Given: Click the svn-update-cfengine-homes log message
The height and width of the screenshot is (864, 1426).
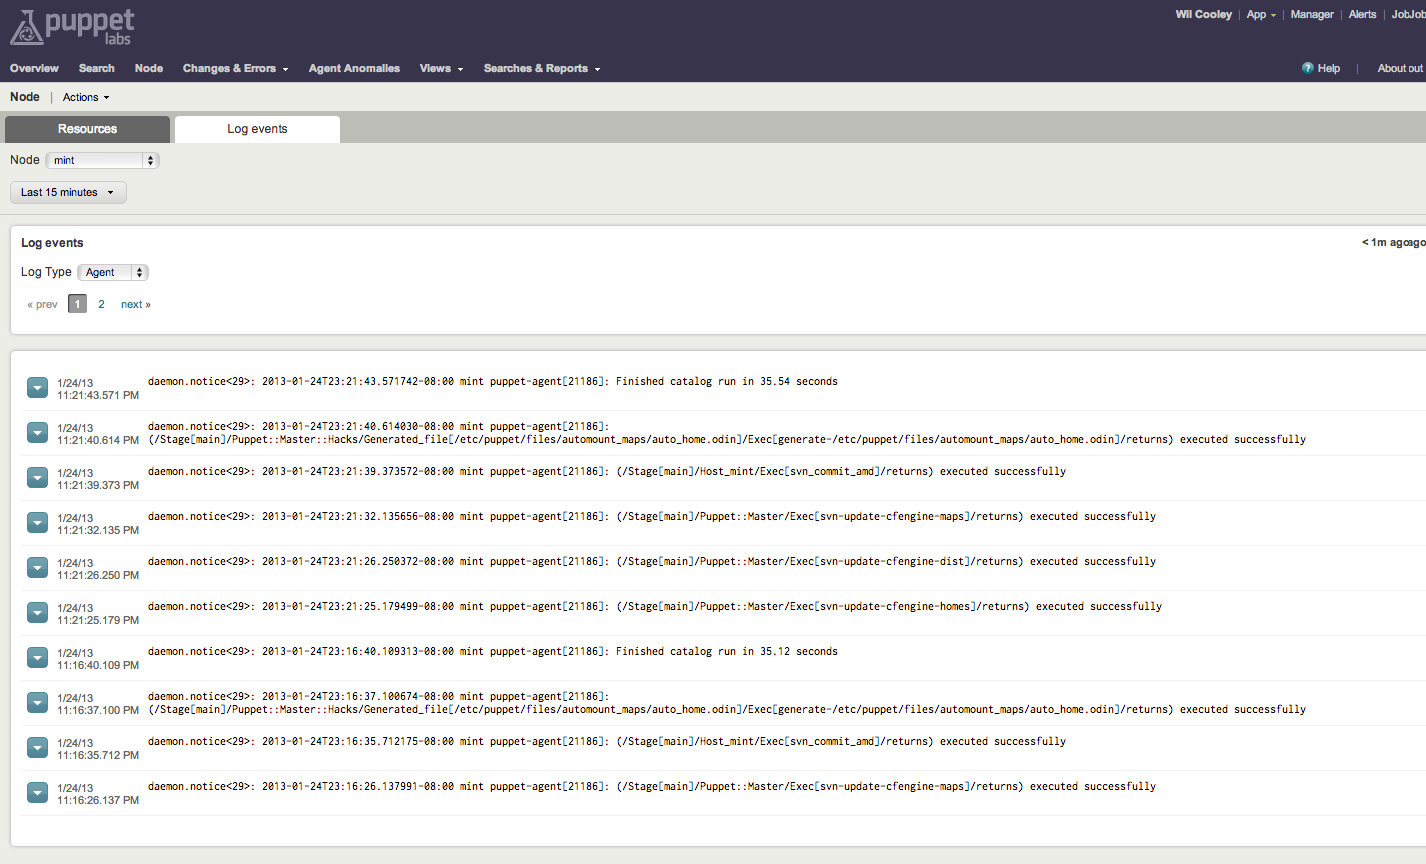Looking at the screenshot, I should tap(655, 606).
